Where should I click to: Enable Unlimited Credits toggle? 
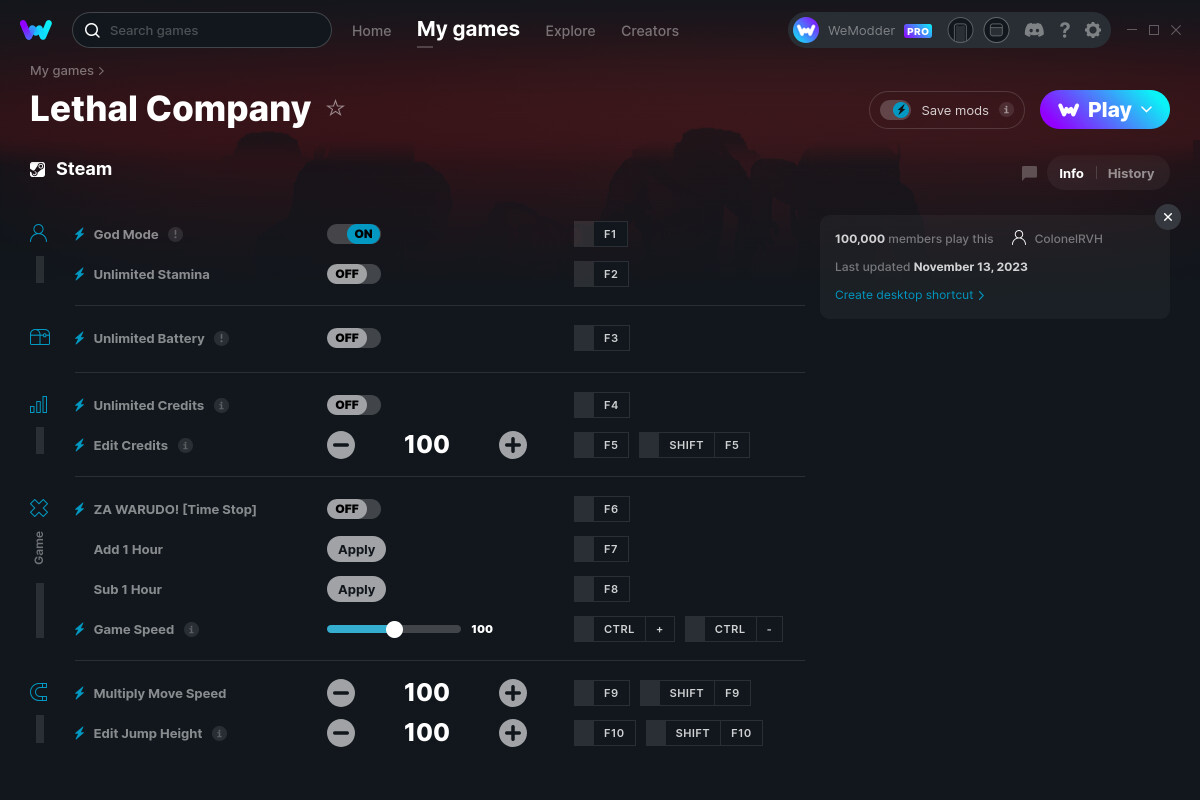tap(354, 405)
